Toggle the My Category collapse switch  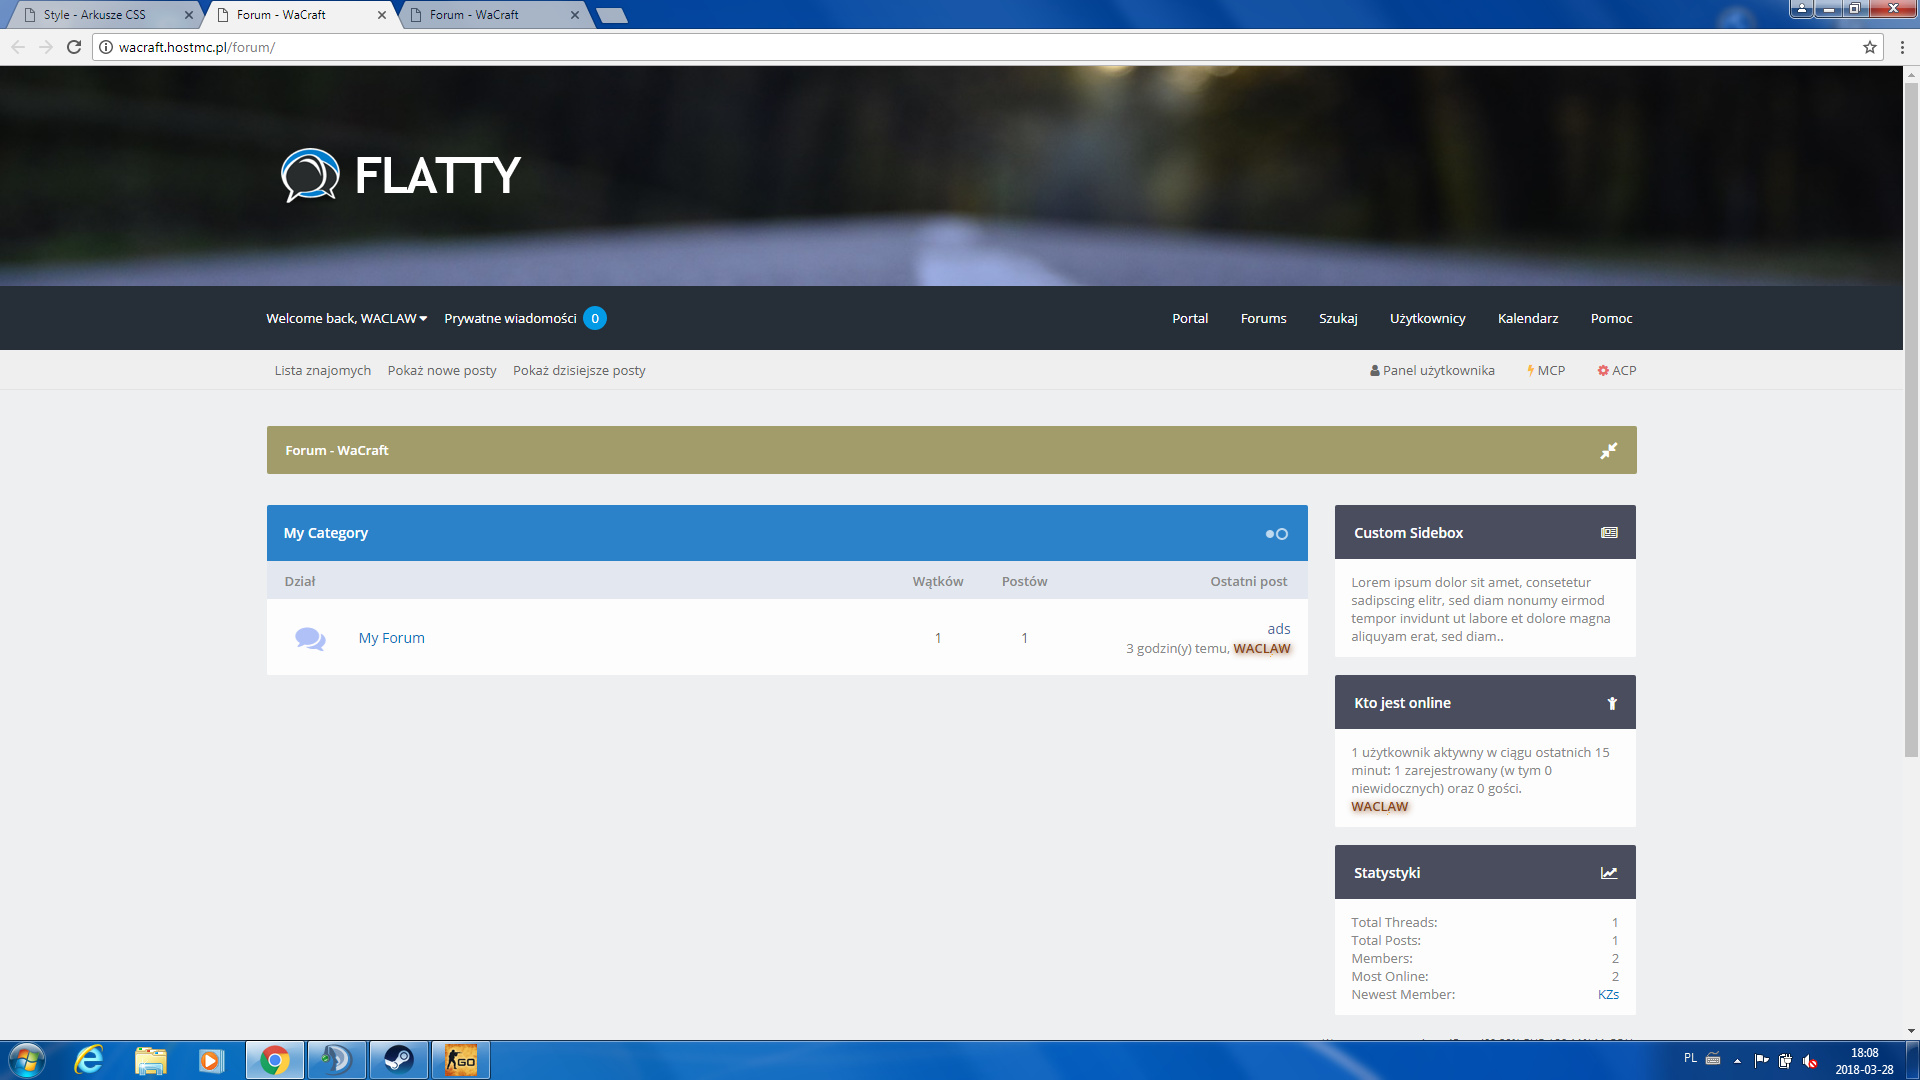click(1276, 534)
